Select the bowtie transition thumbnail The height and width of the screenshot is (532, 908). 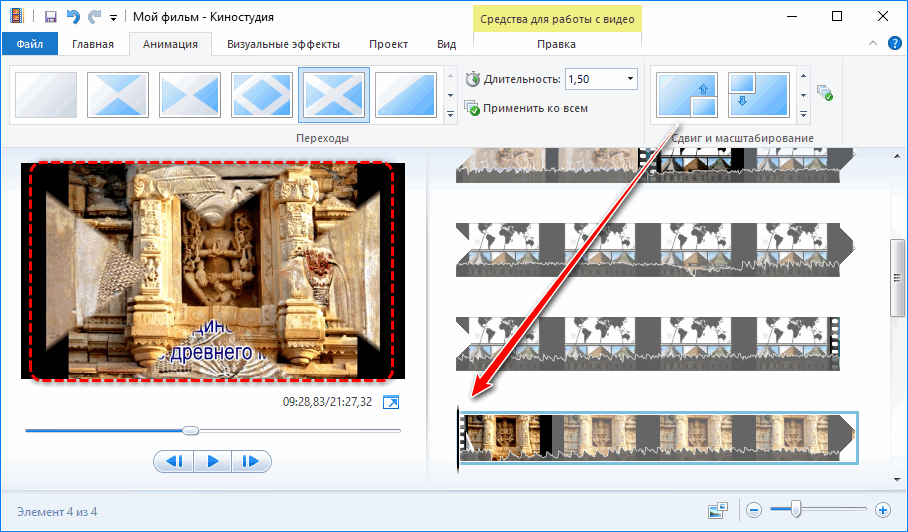(x=190, y=95)
